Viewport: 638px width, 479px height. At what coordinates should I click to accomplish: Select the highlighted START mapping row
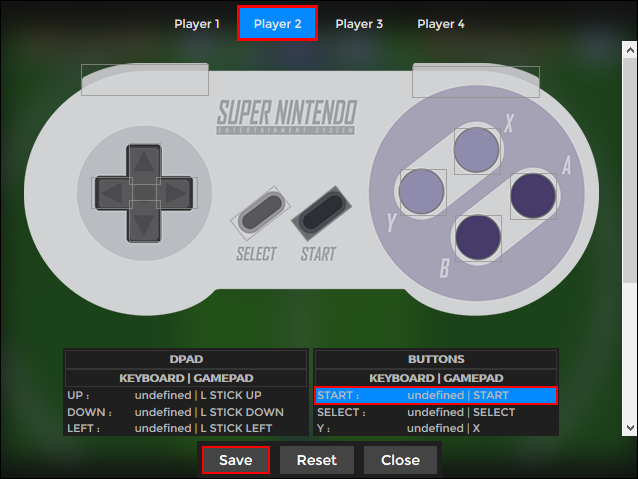[x=436, y=395]
